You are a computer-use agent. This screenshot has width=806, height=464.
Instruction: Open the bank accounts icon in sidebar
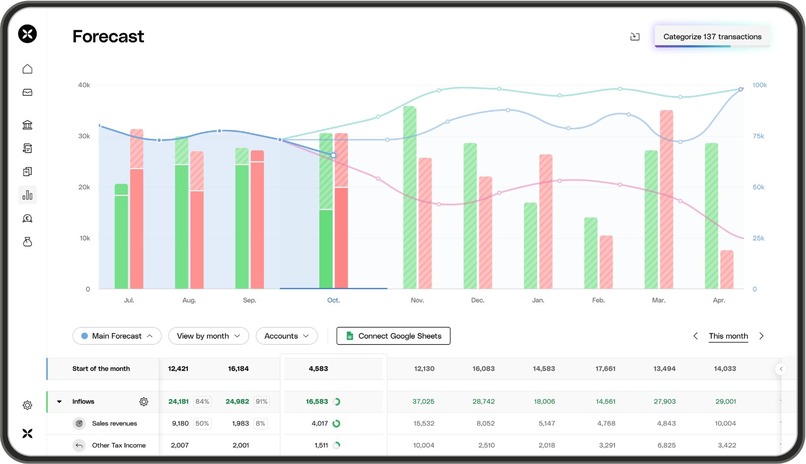[27, 125]
